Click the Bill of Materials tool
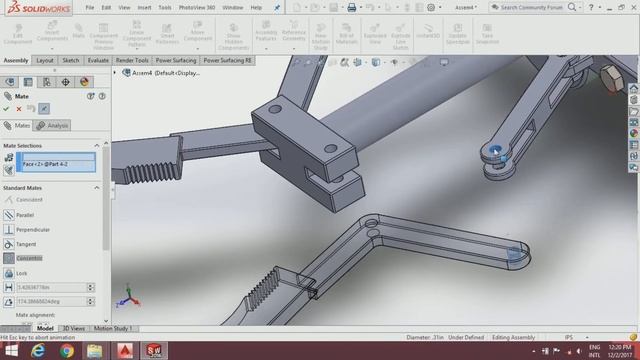 [347, 34]
